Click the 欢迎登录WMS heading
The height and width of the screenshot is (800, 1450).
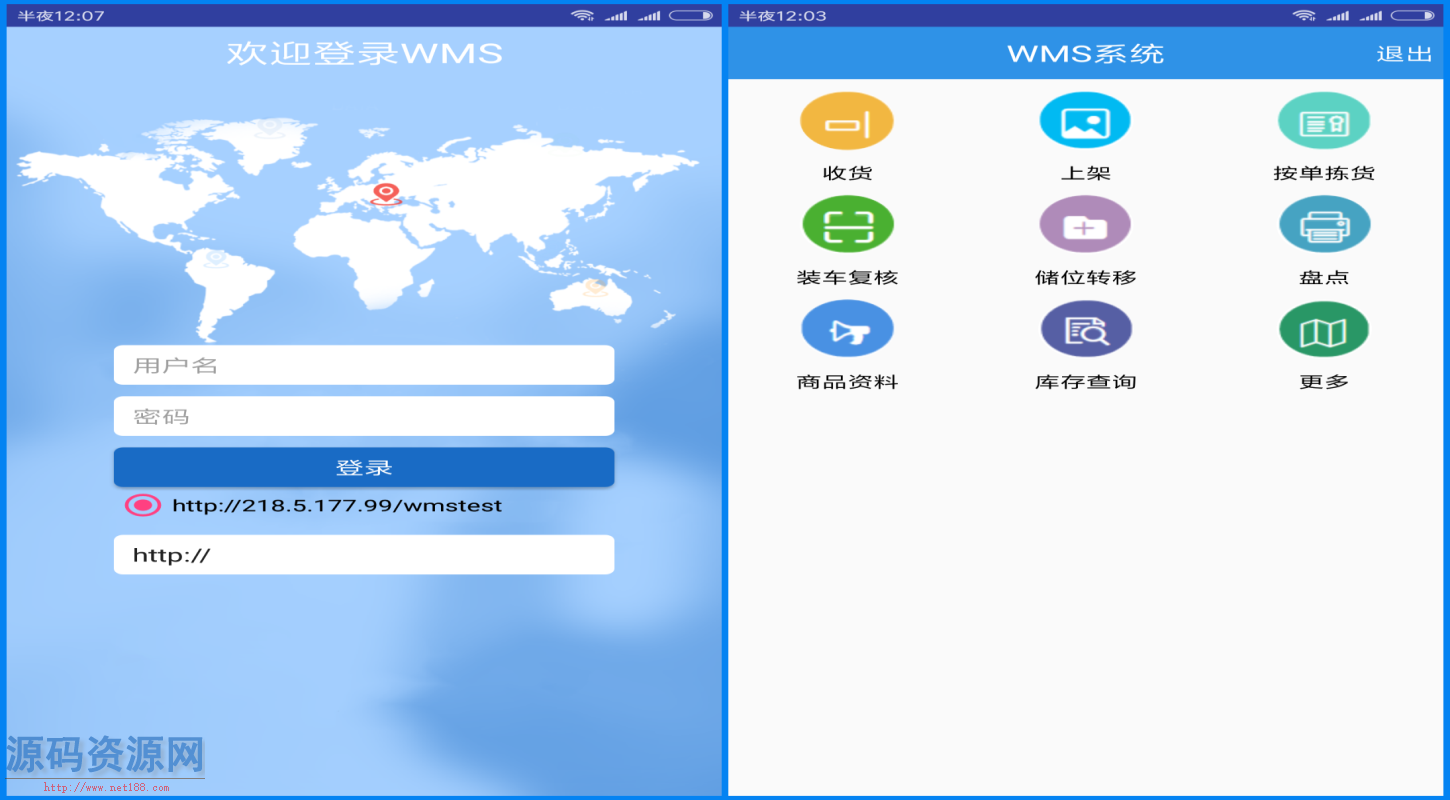pos(364,52)
